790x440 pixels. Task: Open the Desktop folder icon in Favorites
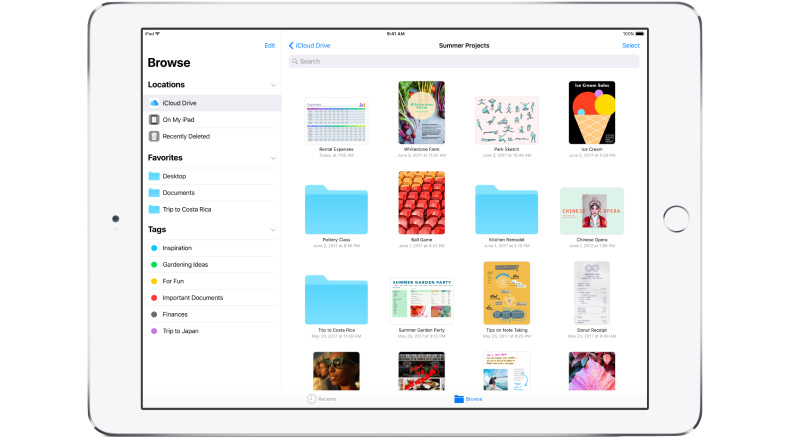tap(154, 176)
